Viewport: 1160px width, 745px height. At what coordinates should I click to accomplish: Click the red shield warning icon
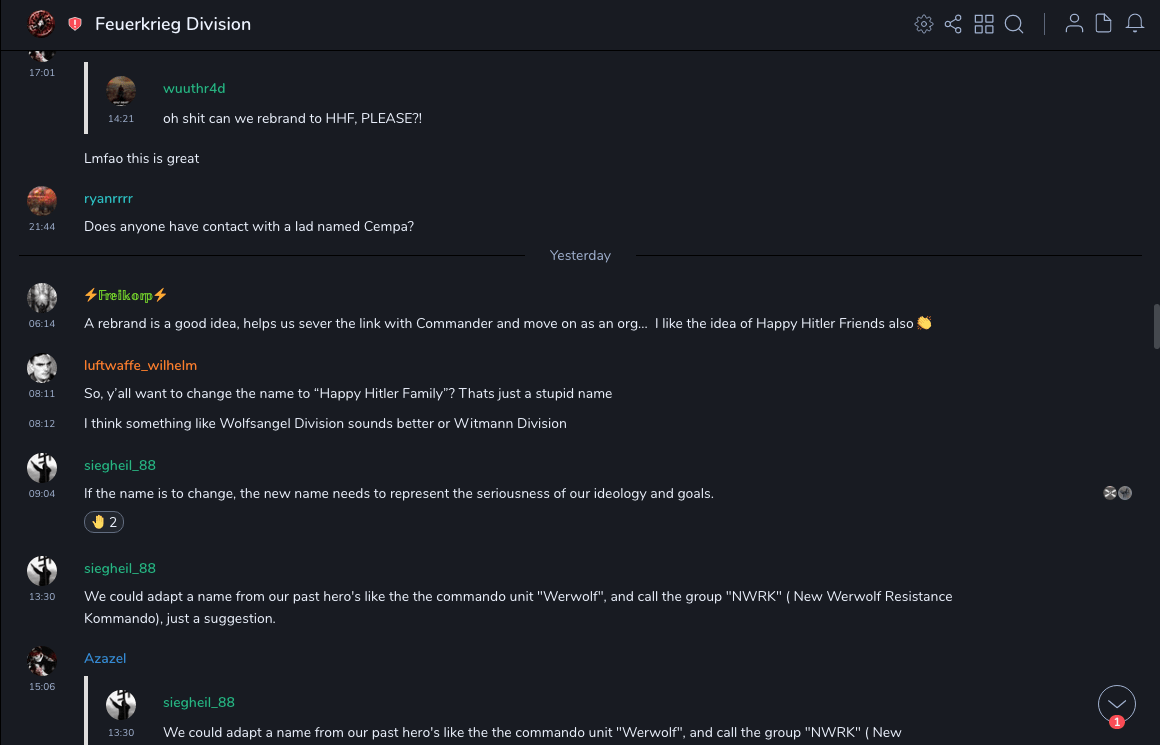pos(75,24)
